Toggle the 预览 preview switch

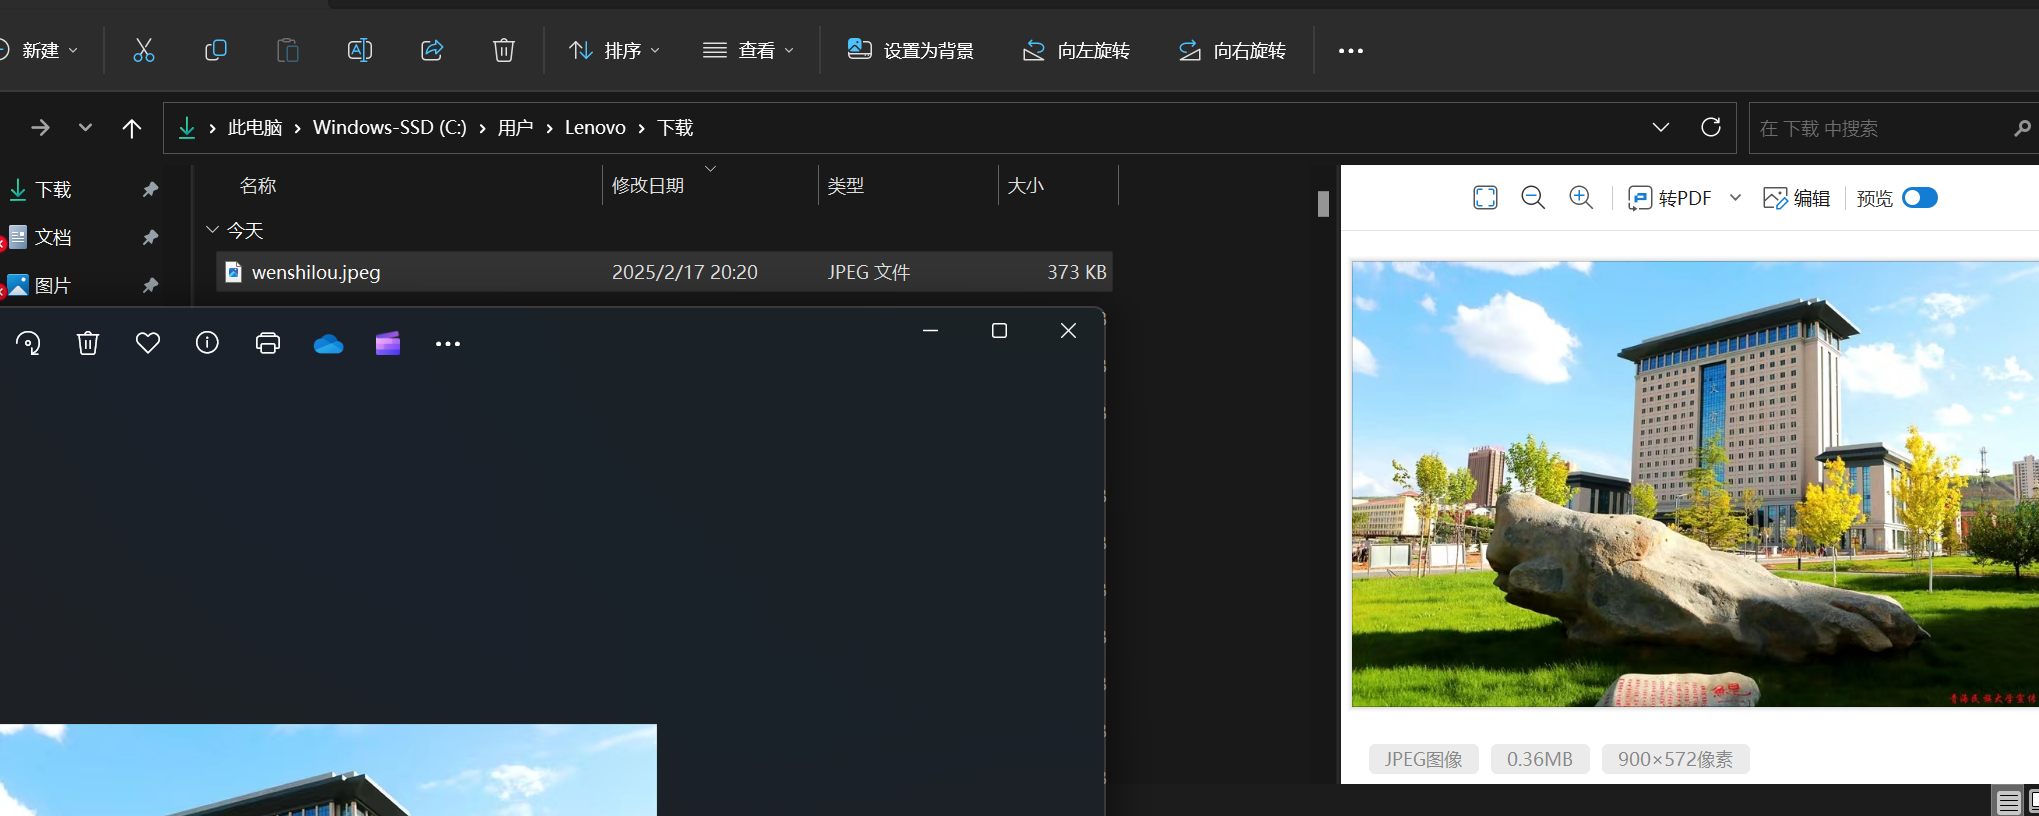[x=1919, y=198]
